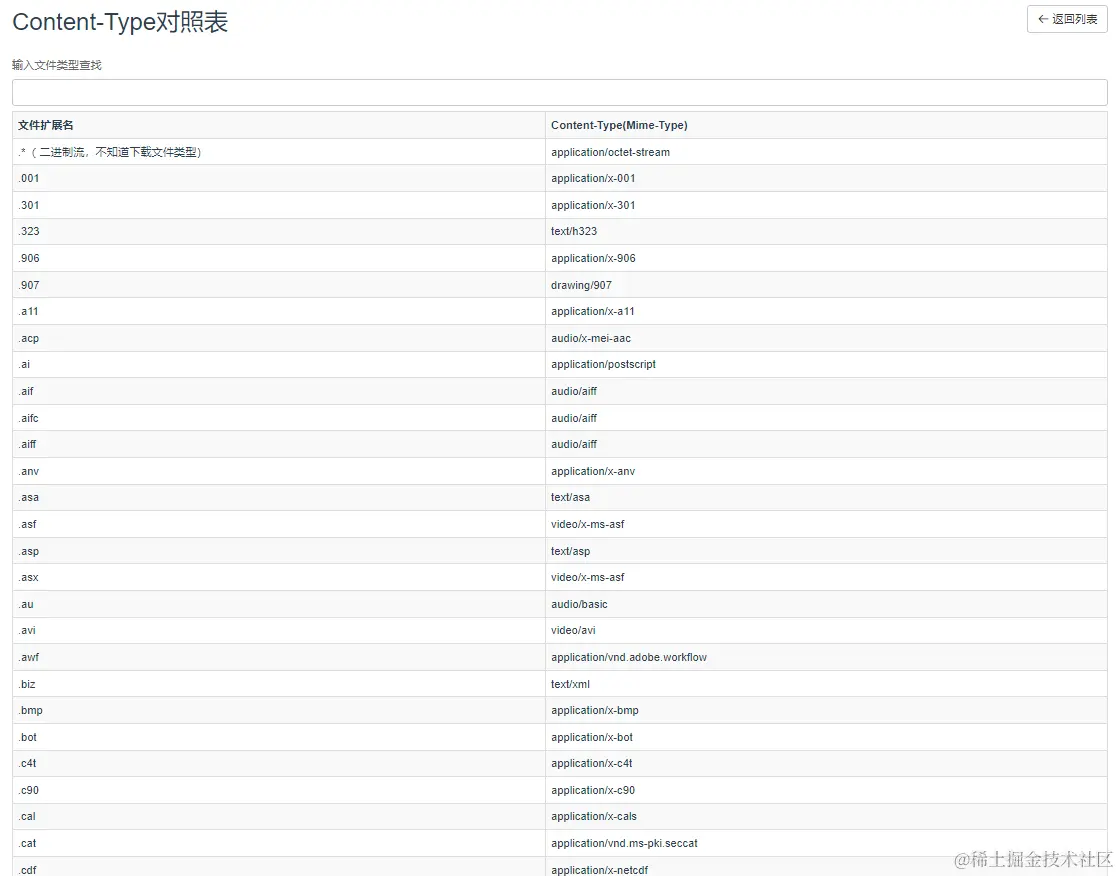
Task: Select the .aiff row
Action: pos(280,444)
